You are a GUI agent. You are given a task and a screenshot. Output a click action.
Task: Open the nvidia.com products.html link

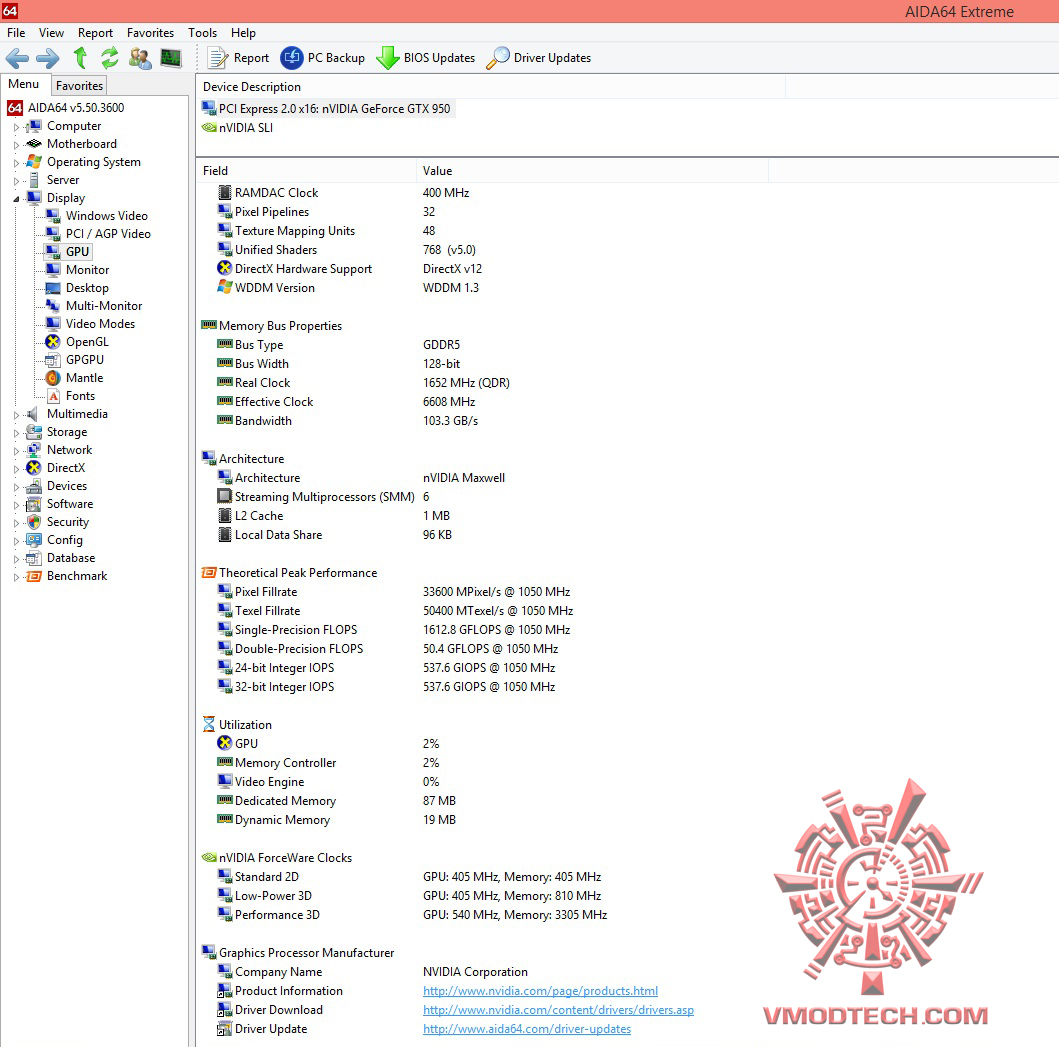(540, 991)
